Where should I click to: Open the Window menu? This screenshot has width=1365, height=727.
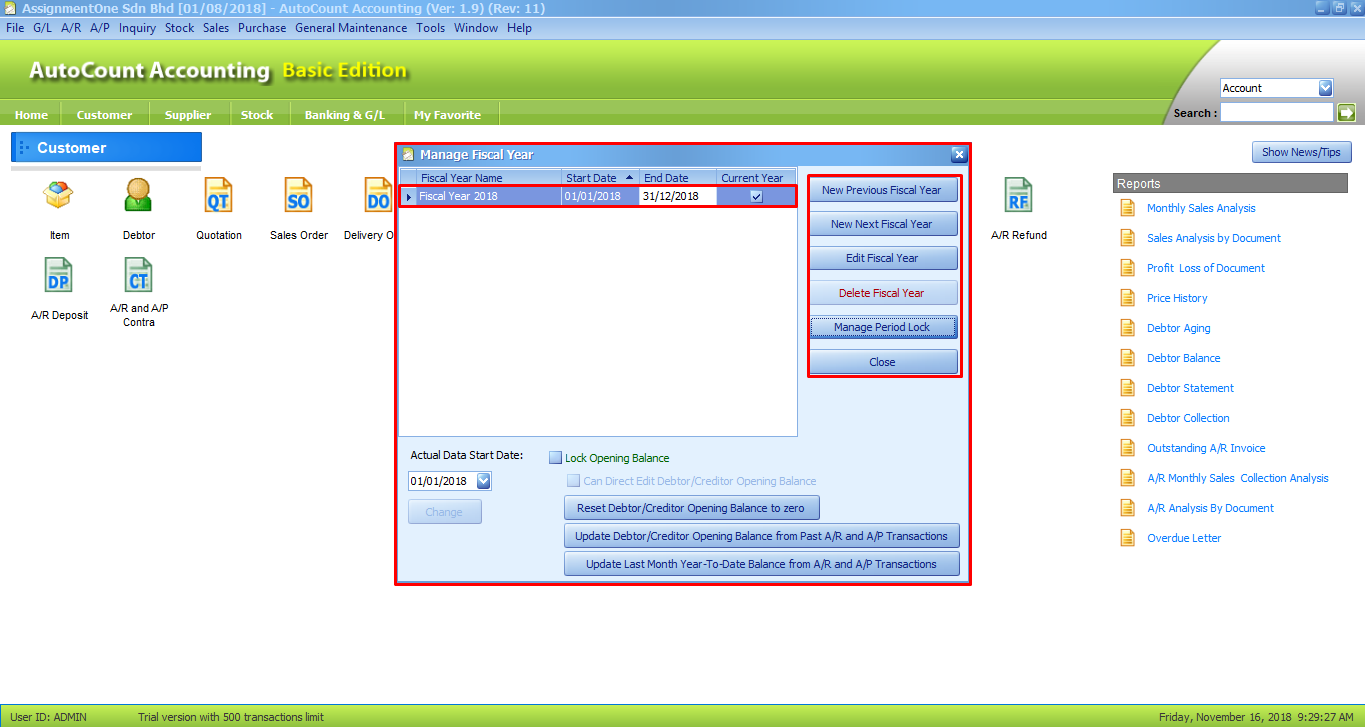click(475, 28)
